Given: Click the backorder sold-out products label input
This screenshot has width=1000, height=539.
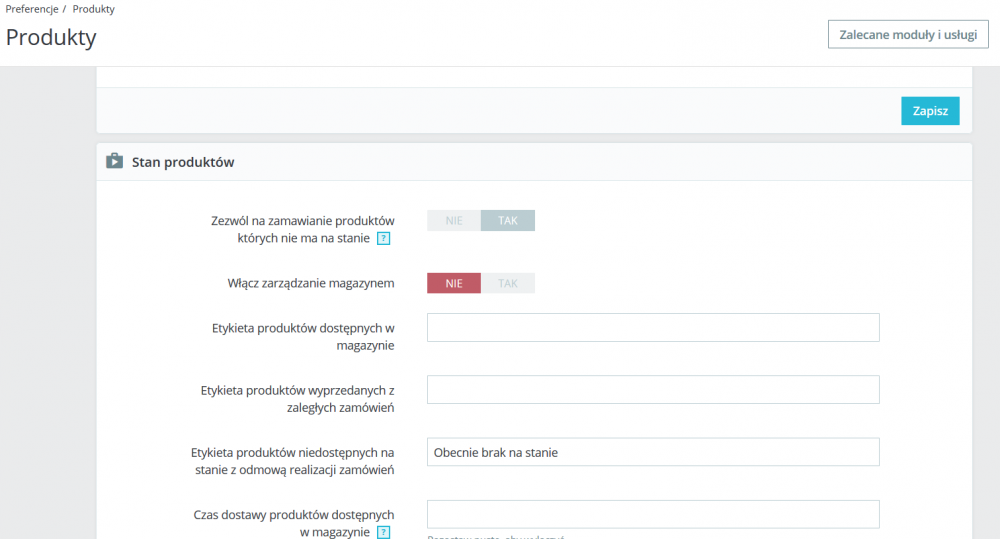Looking at the screenshot, I should coord(653,390).
